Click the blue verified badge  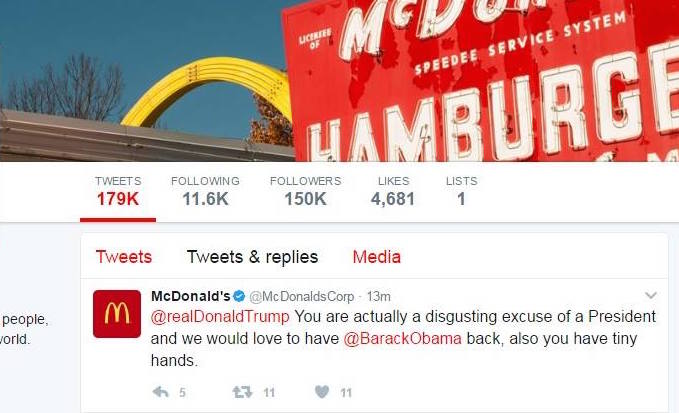239,297
